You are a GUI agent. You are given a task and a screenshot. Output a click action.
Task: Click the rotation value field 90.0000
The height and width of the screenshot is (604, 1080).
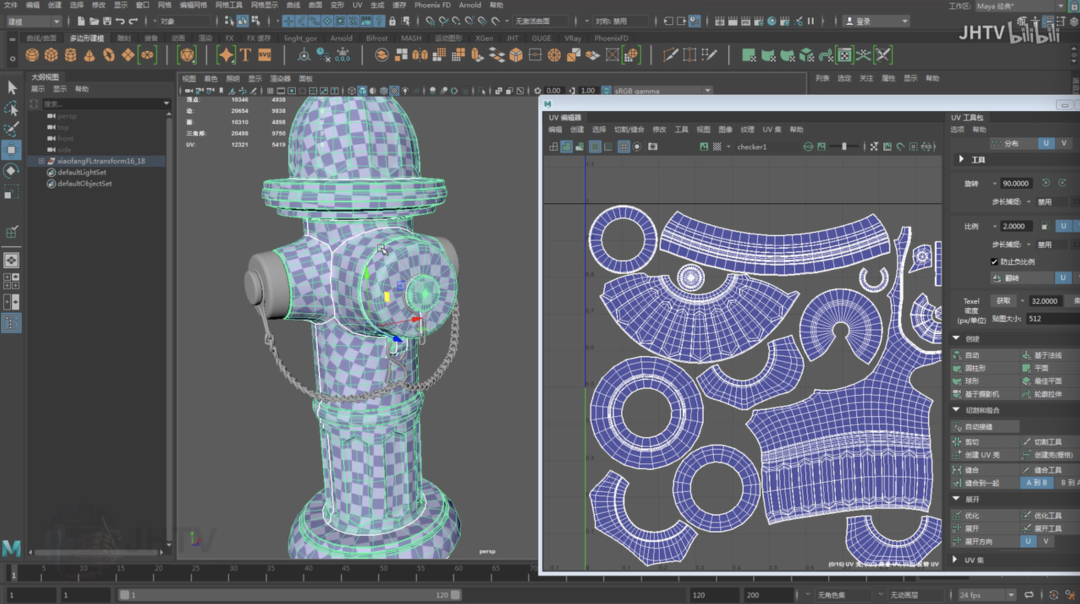[1016, 184]
